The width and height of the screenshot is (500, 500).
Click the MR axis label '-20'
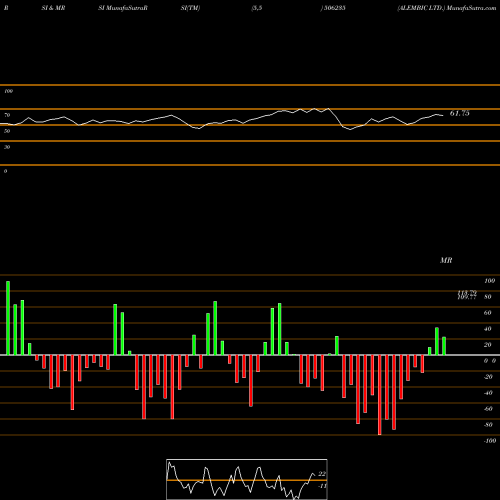pos(488,377)
